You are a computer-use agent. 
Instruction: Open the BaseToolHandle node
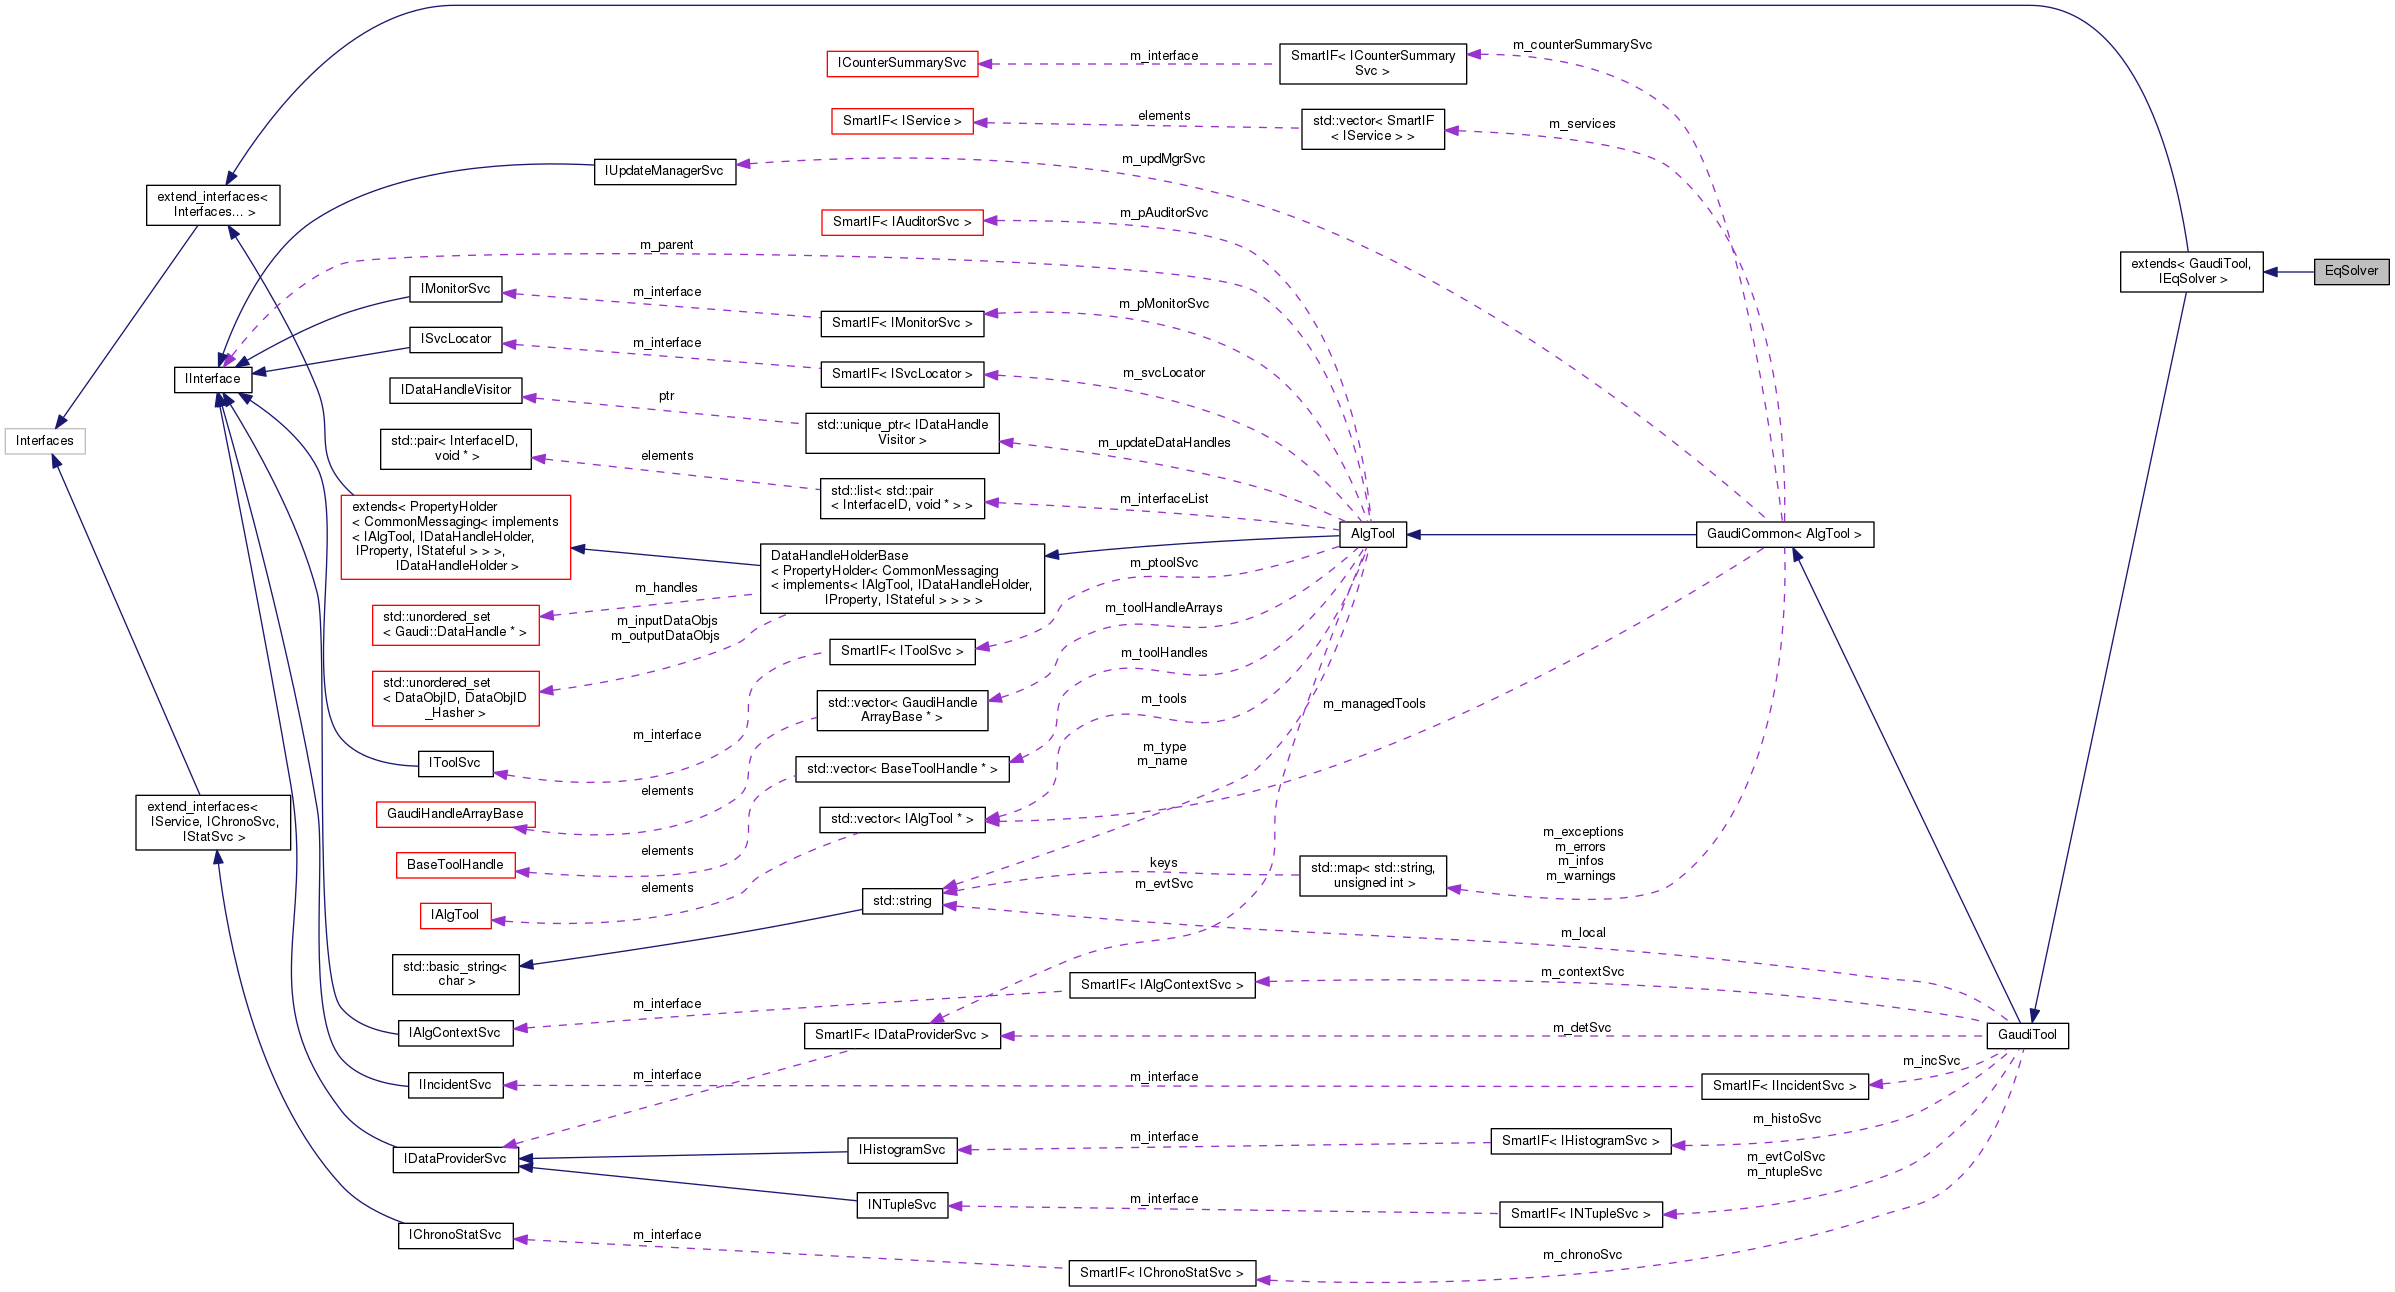pos(455,864)
